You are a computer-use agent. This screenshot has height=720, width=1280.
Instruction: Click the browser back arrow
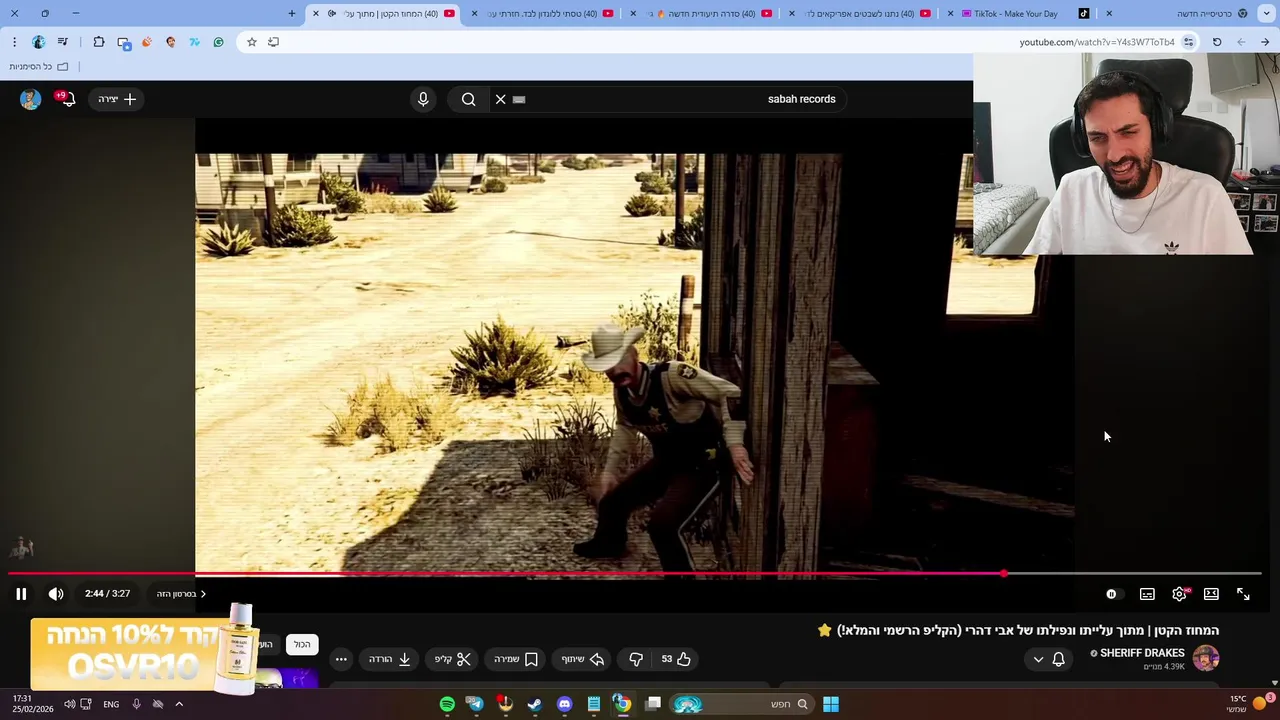pyautogui.click(x=1265, y=42)
